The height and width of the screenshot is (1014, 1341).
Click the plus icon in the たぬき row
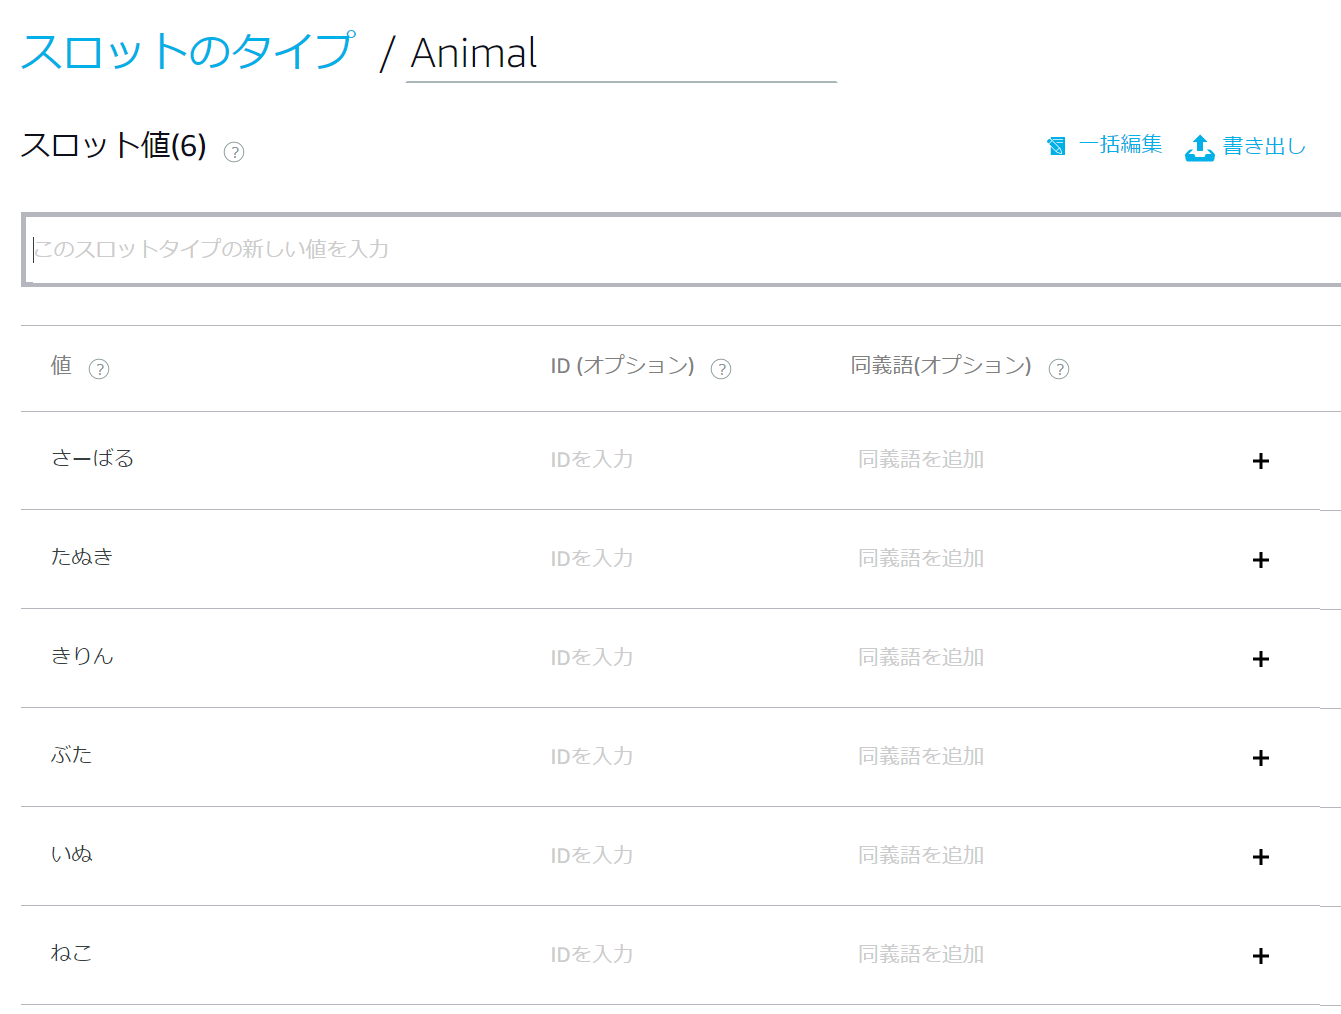1261,560
